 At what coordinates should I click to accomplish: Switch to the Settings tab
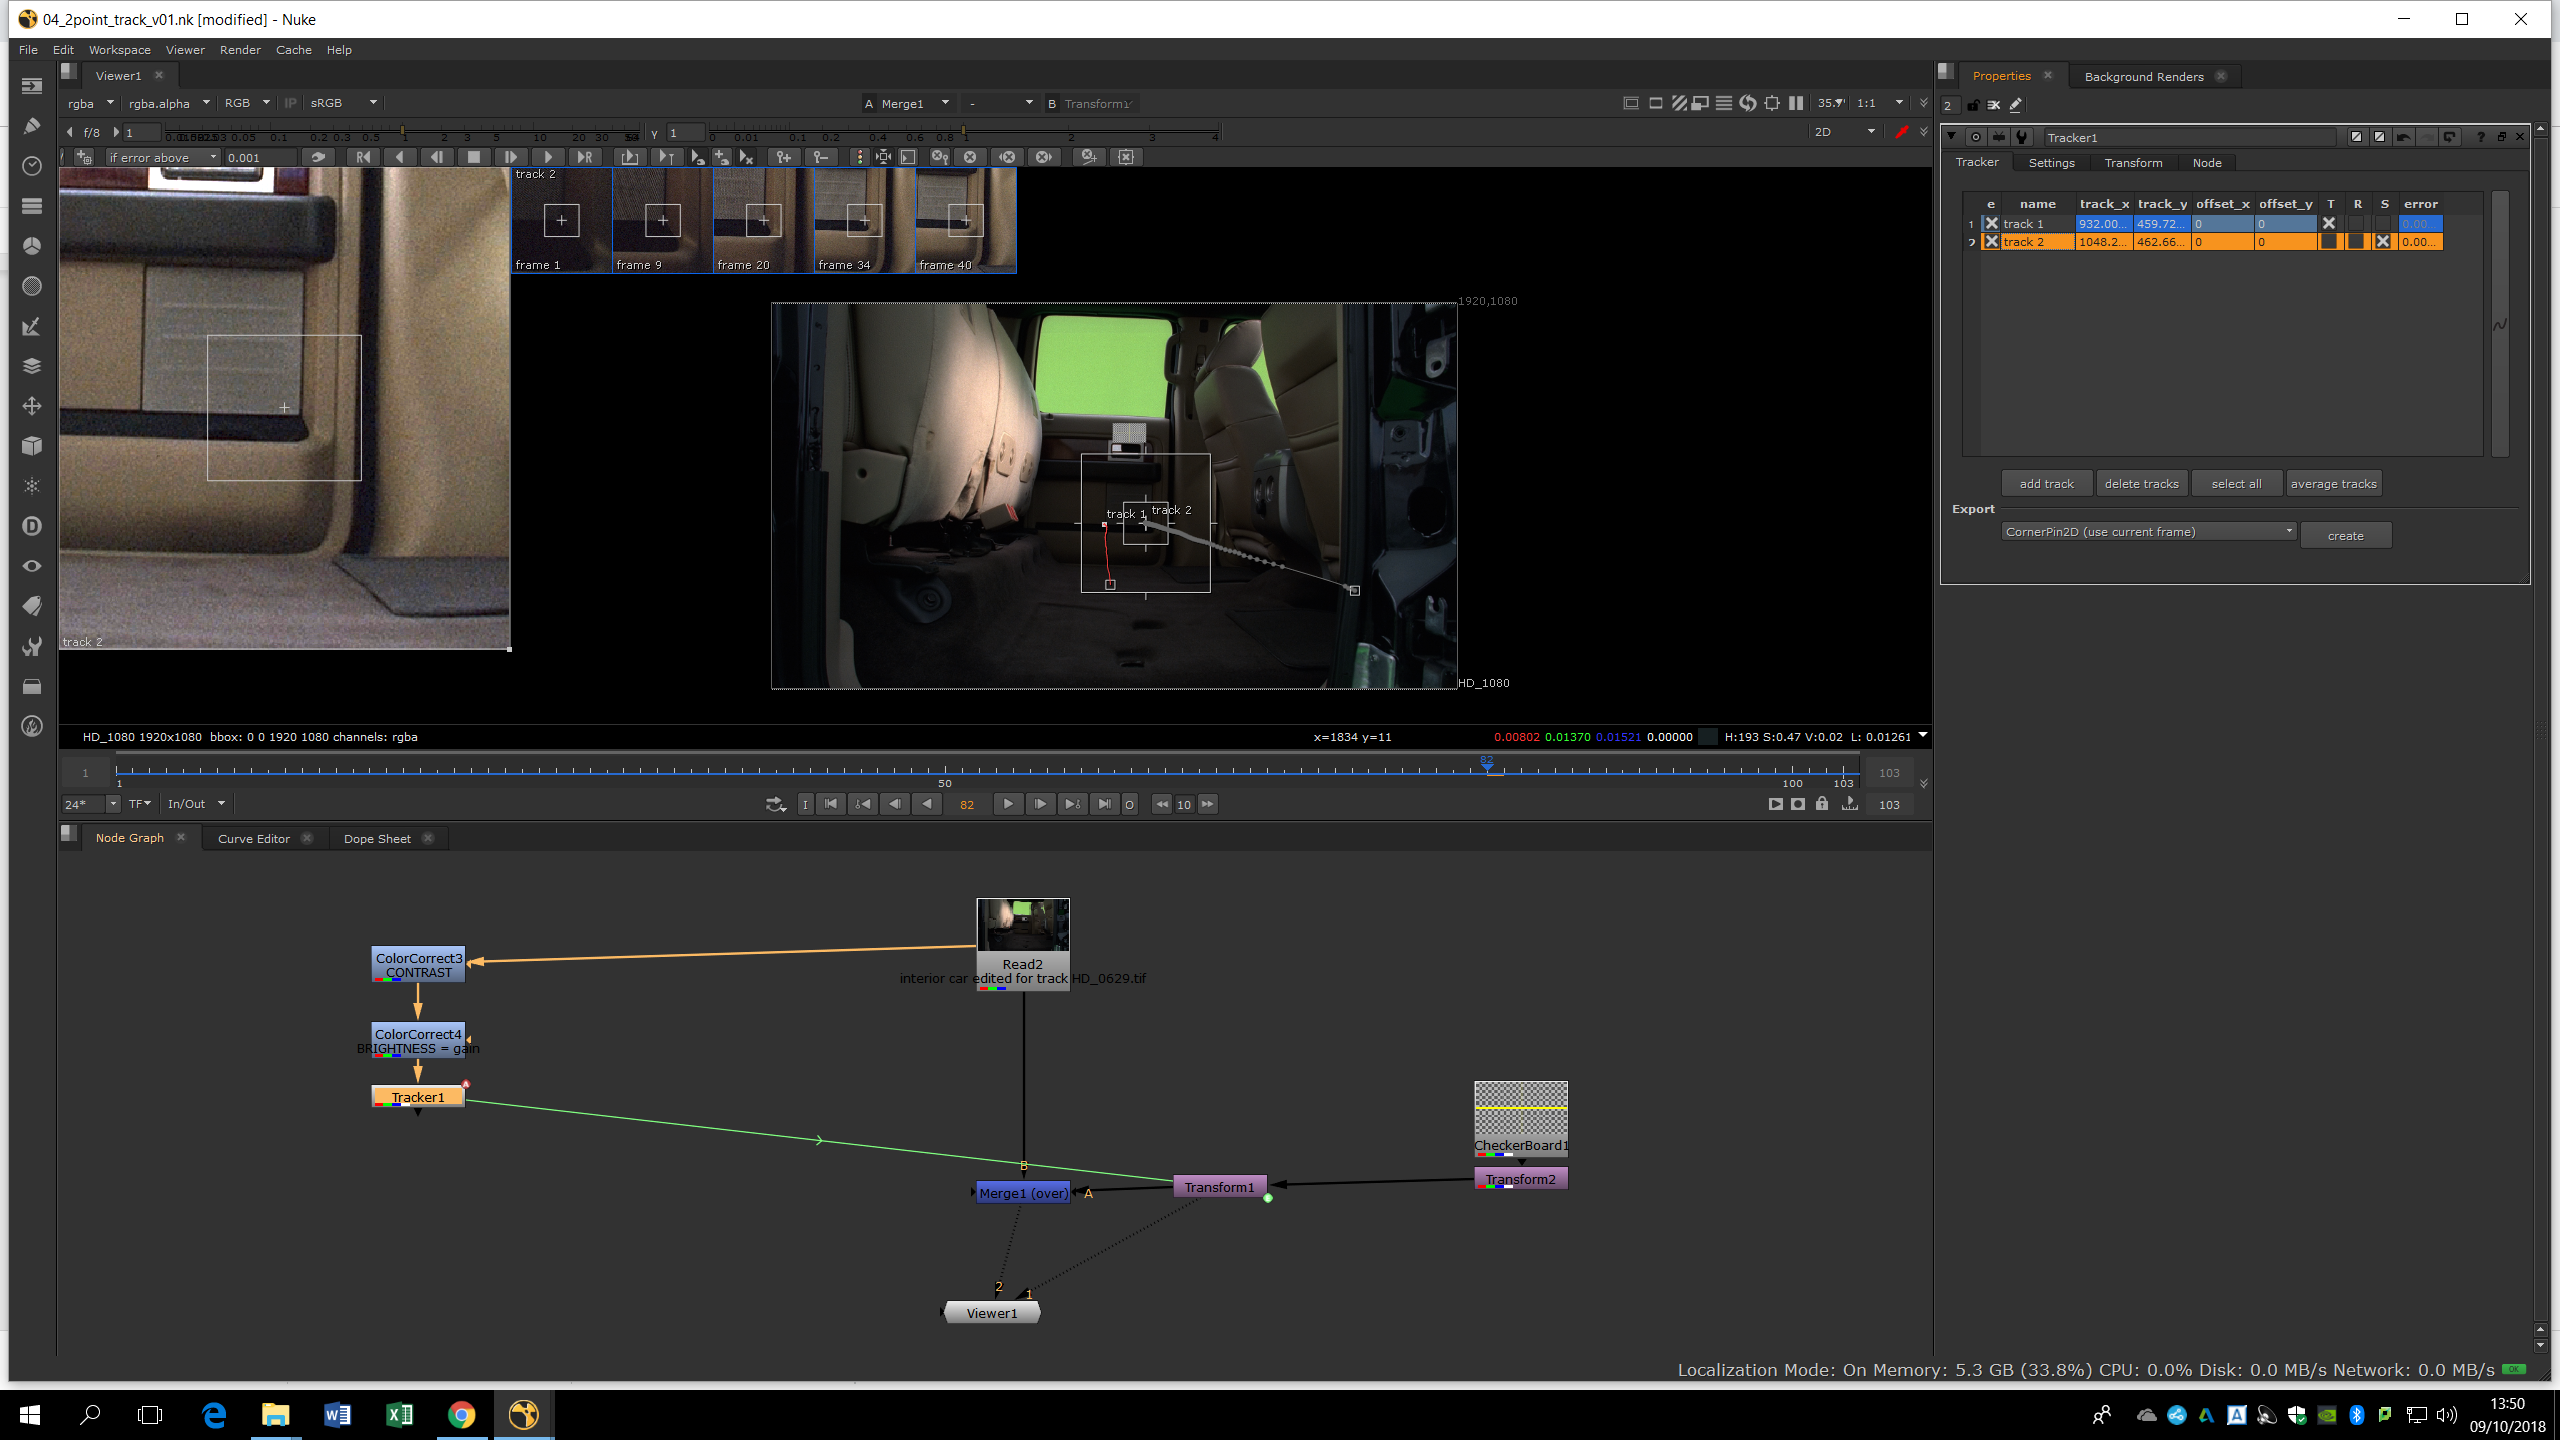coord(2051,163)
